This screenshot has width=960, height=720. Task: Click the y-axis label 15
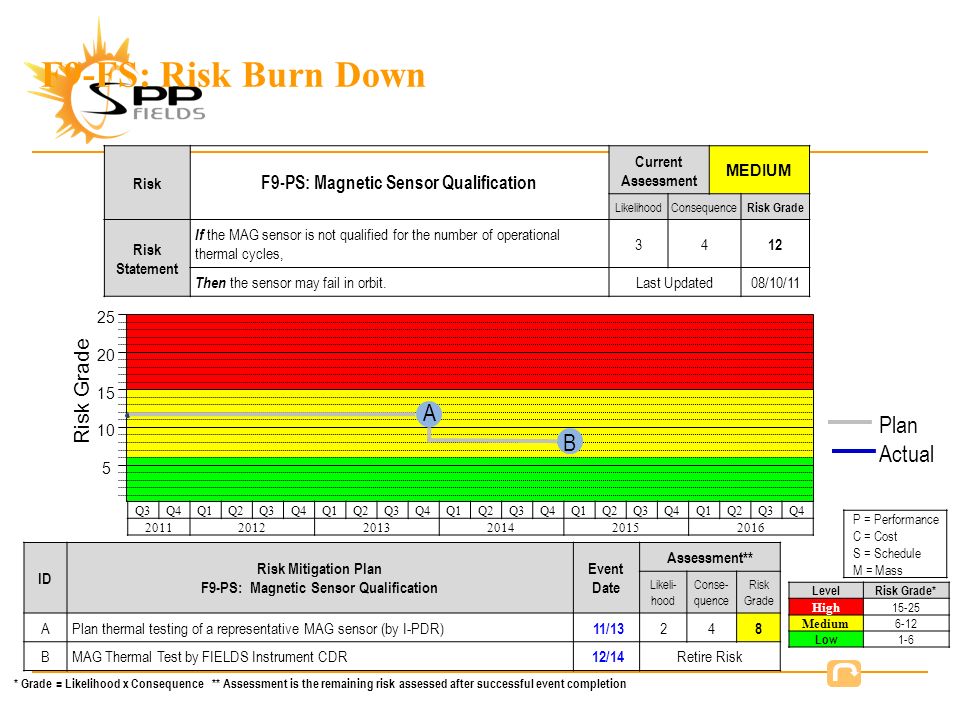(106, 393)
